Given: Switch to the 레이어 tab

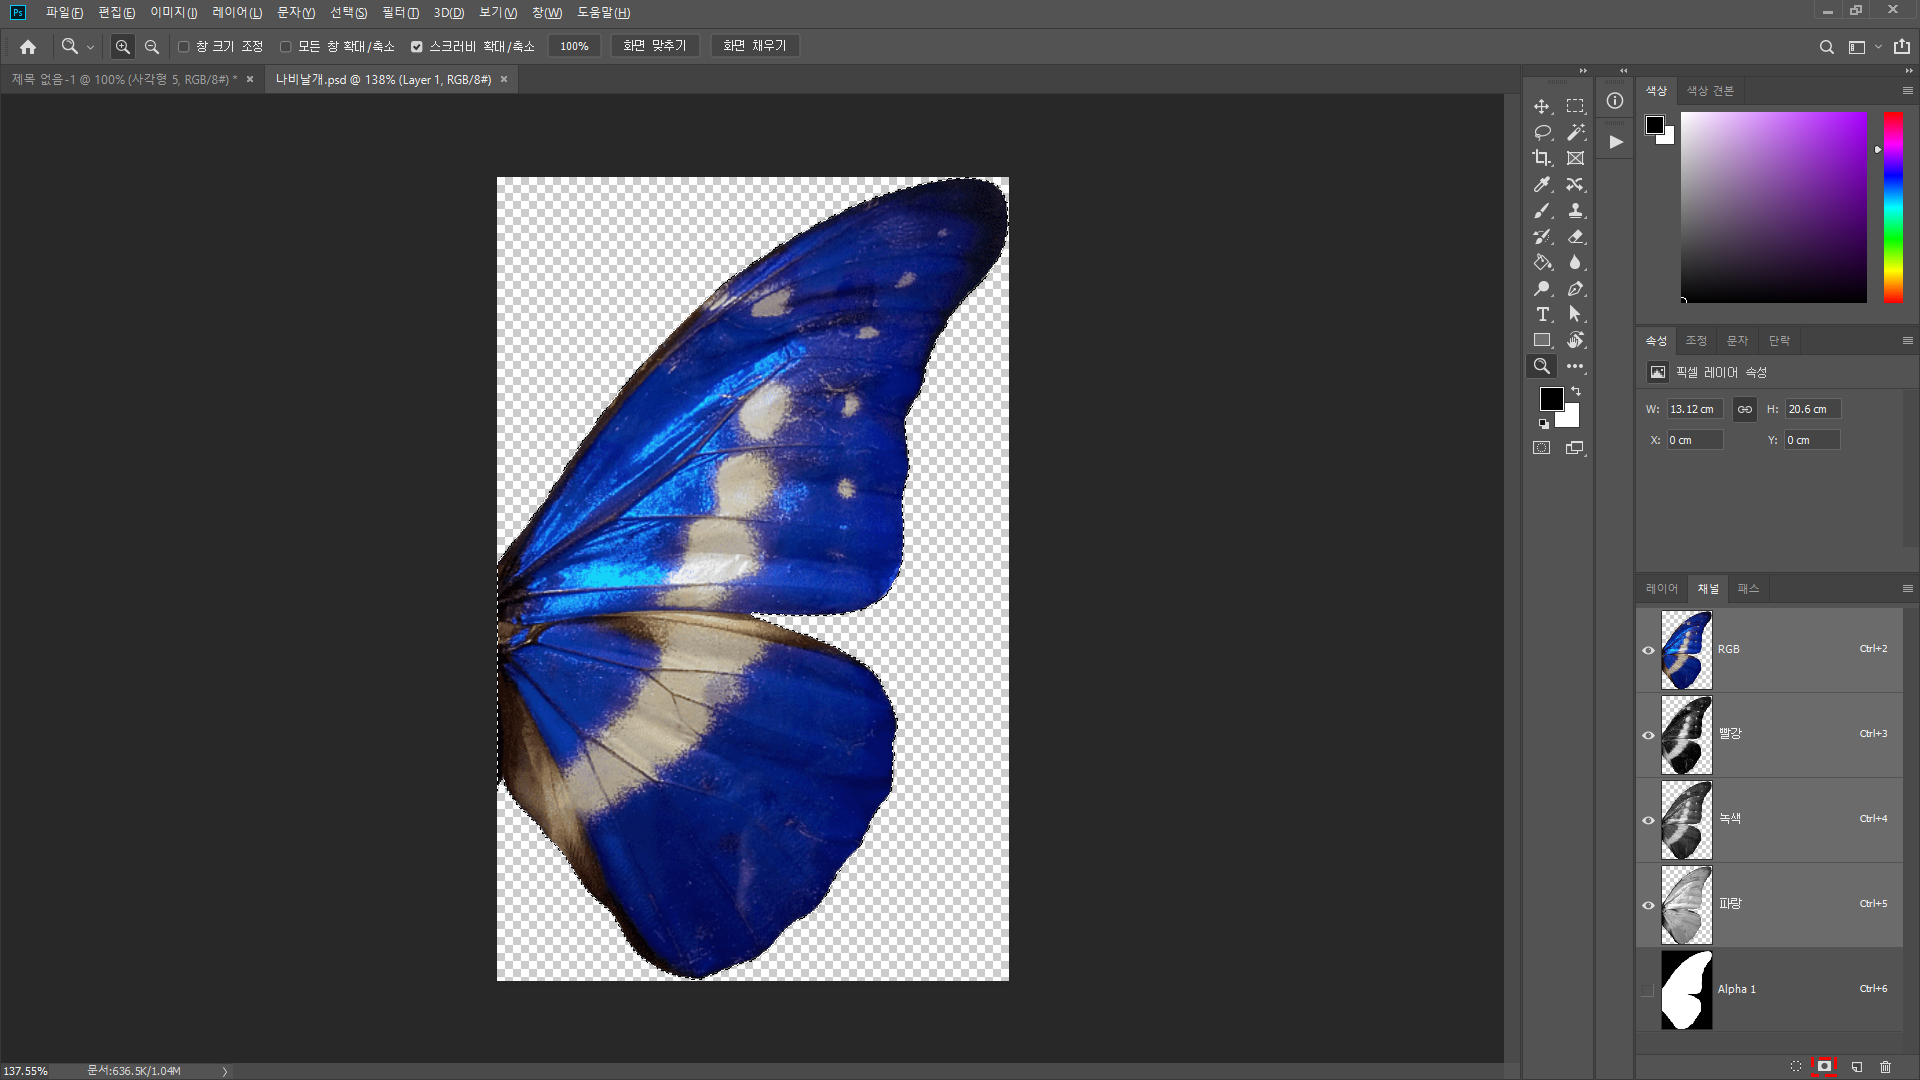Looking at the screenshot, I should point(1661,589).
